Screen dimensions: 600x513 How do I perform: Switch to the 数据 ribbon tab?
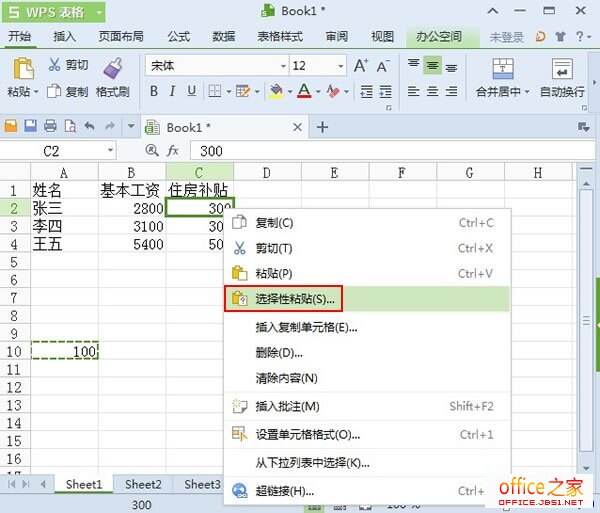point(224,36)
